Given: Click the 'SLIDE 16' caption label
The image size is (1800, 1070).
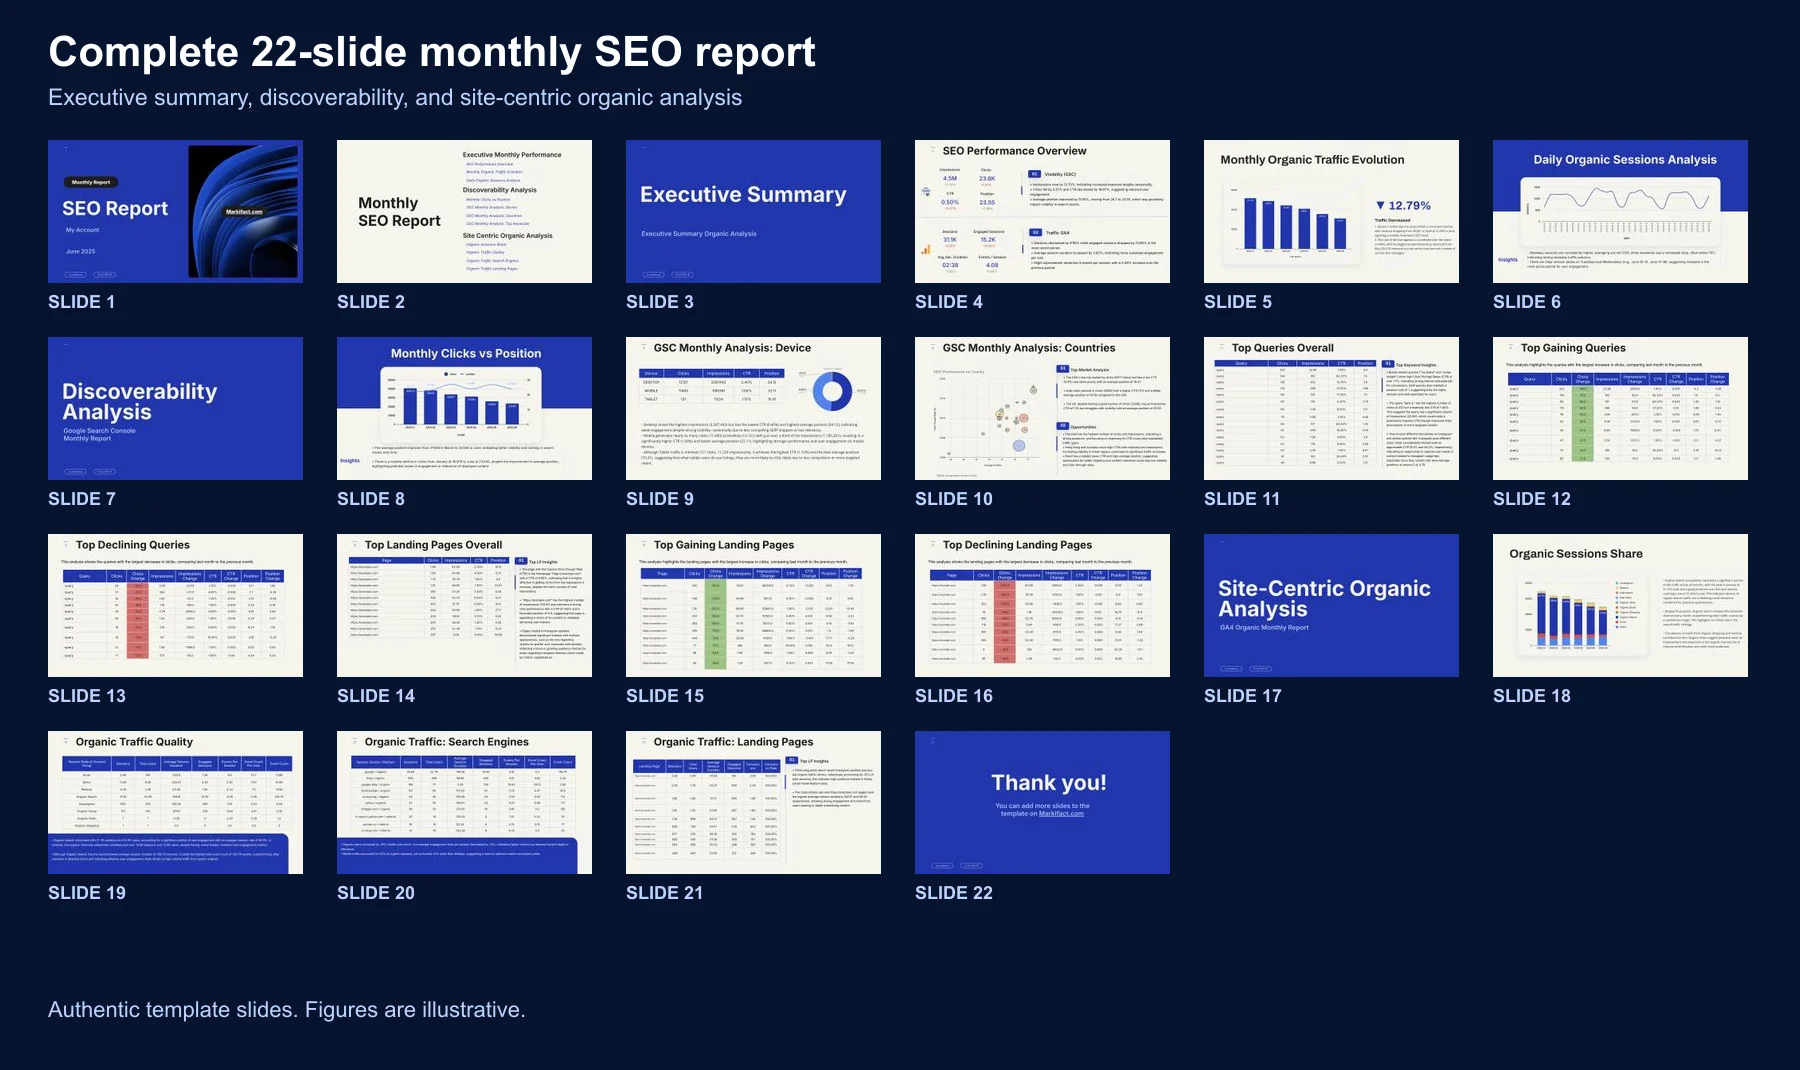Looking at the screenshot, I should click(x=954, y=696).
